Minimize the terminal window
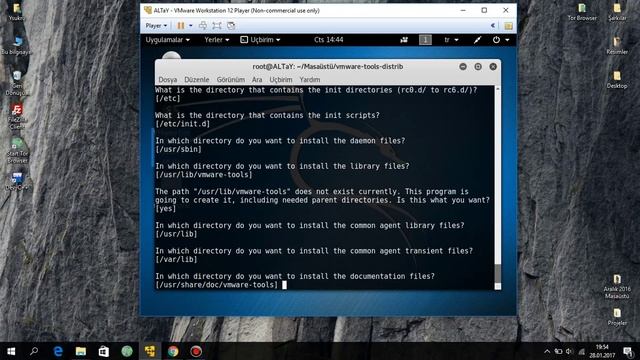The height and width of the screenshot is (360, 640). pos(463,67)
